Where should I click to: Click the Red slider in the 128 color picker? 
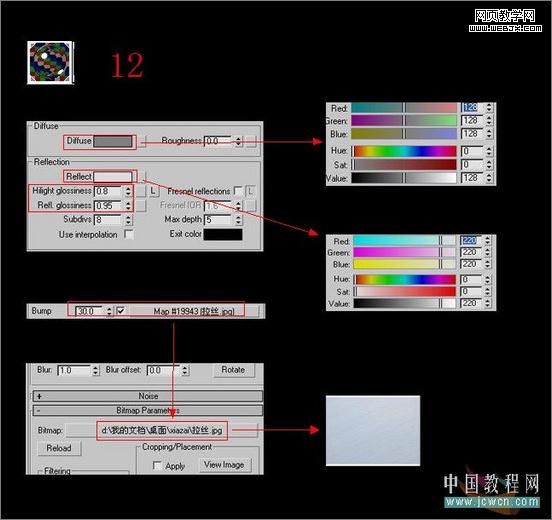[404, 108]
